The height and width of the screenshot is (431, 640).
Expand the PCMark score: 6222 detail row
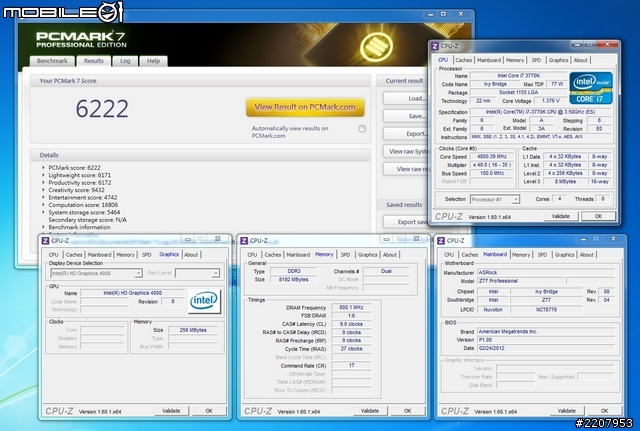(x=43, y=168)
